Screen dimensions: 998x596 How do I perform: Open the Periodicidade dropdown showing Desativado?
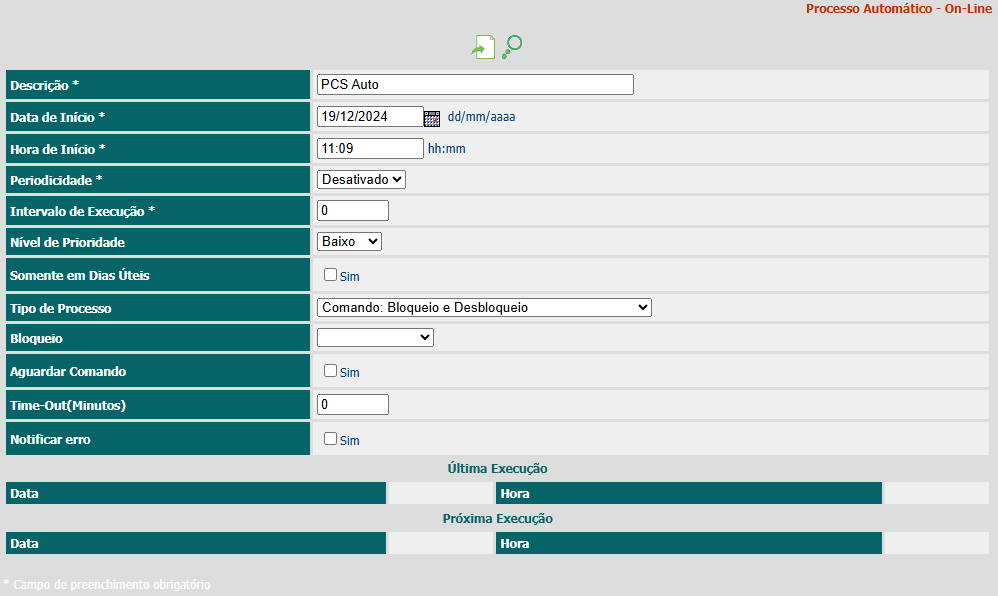pos(361,180)
